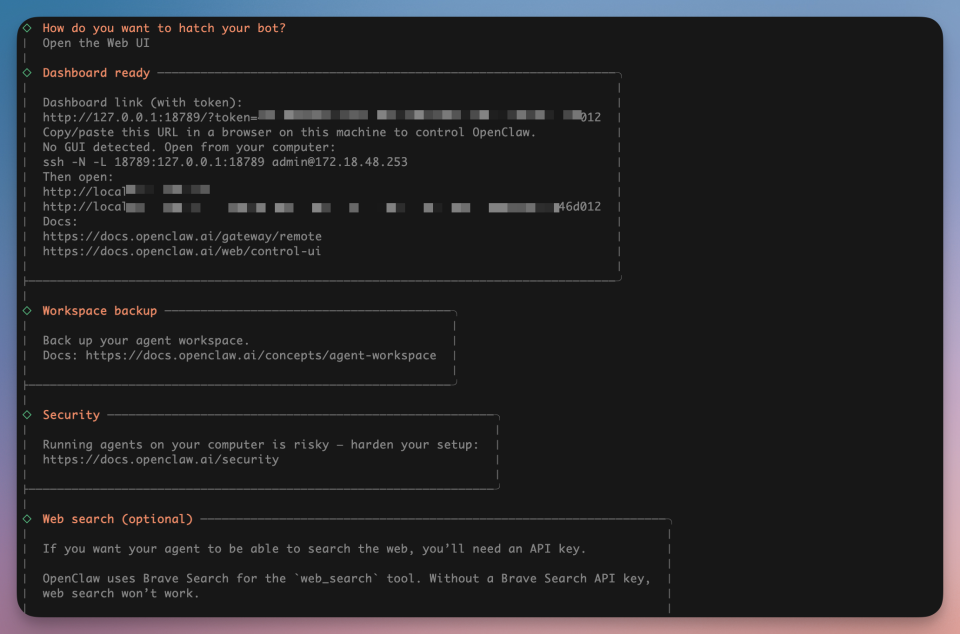Click the 127.0.0.1:18789 dashboard token URL
960x634 pixels.
321,117
